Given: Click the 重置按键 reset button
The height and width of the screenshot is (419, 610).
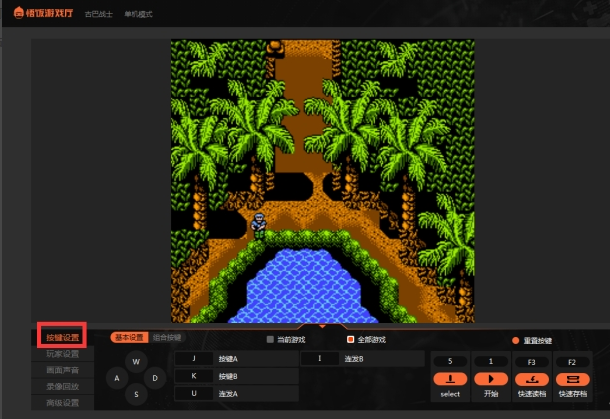Looking at the screenshot, I should point(516,340).
